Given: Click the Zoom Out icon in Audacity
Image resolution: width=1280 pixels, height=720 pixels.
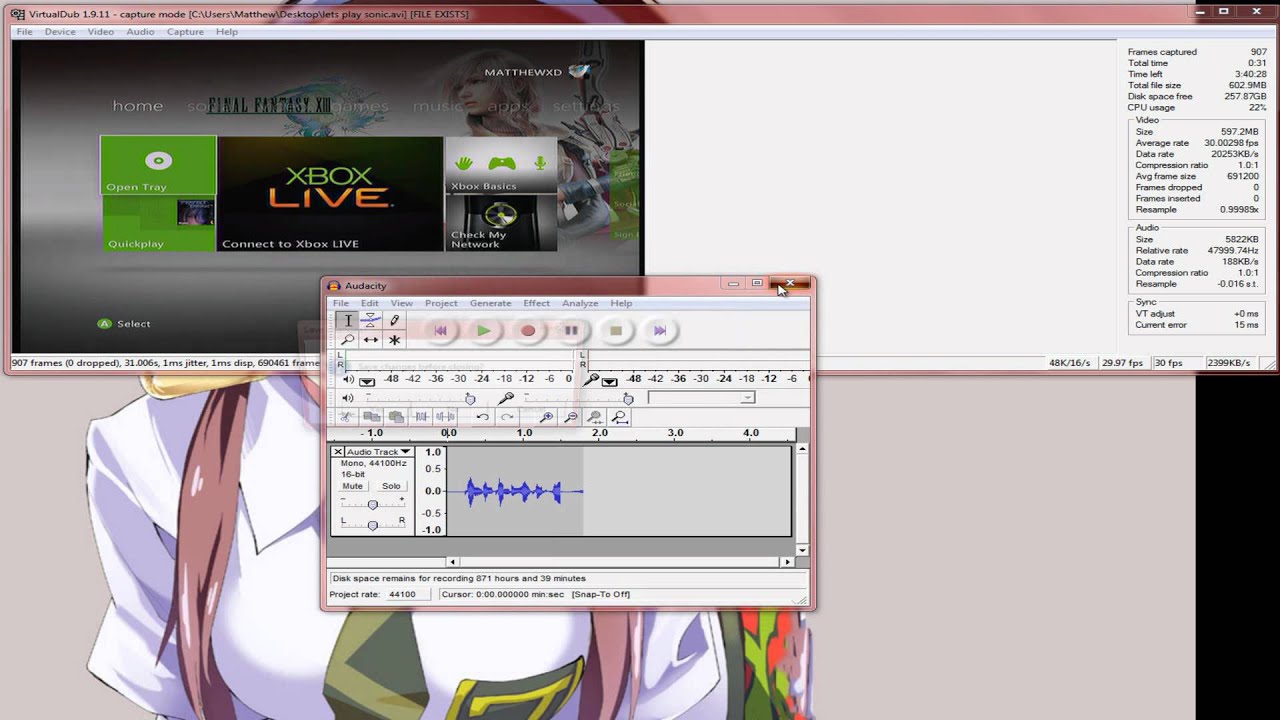Looking at the screenshot, I should click(571, 417).
